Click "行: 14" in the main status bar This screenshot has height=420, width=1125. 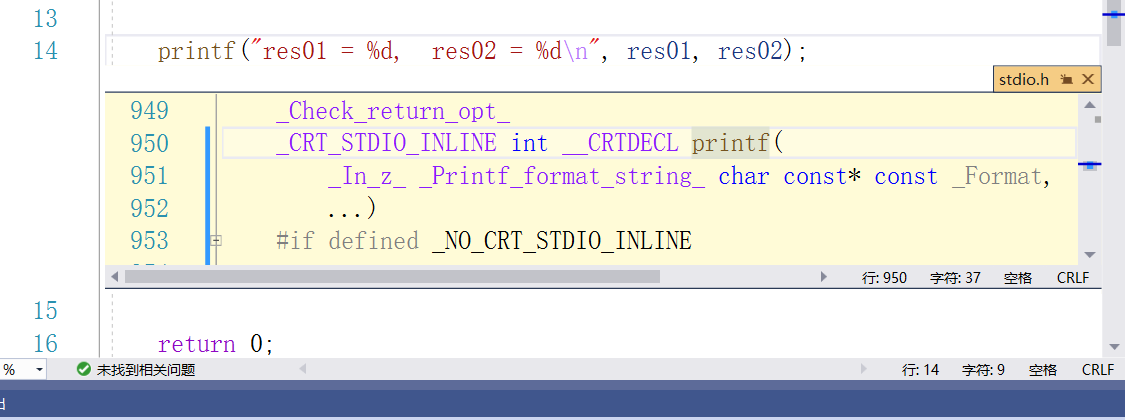[920, 370]
